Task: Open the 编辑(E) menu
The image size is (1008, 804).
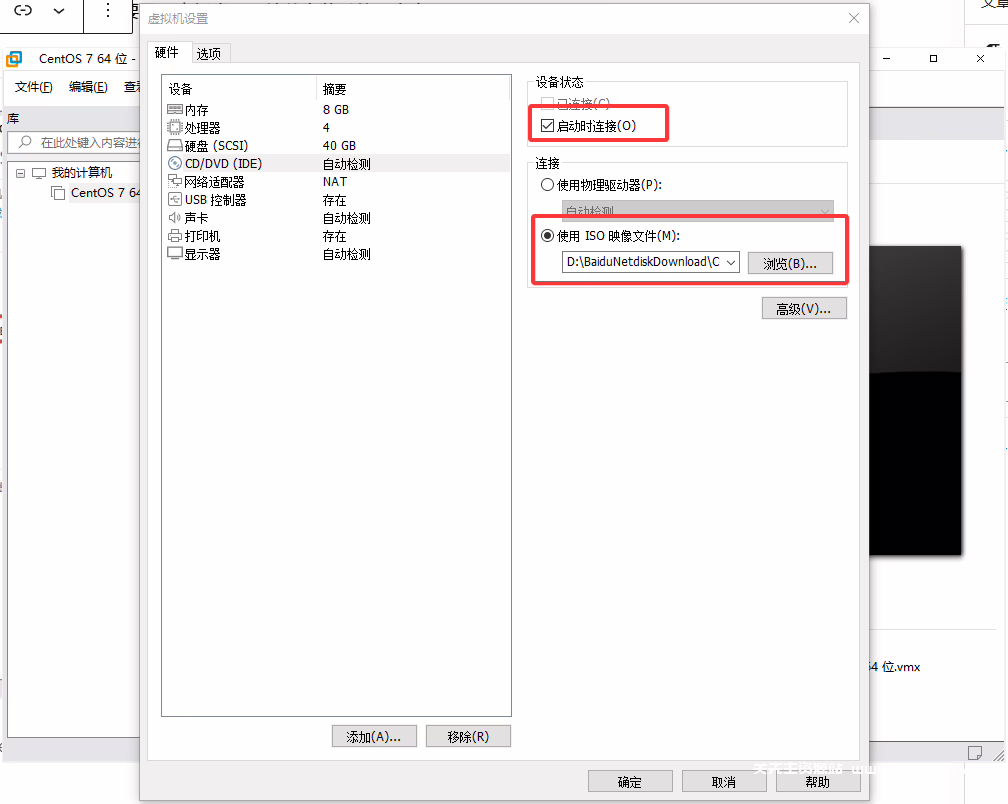Action: (x=89, y=87)
